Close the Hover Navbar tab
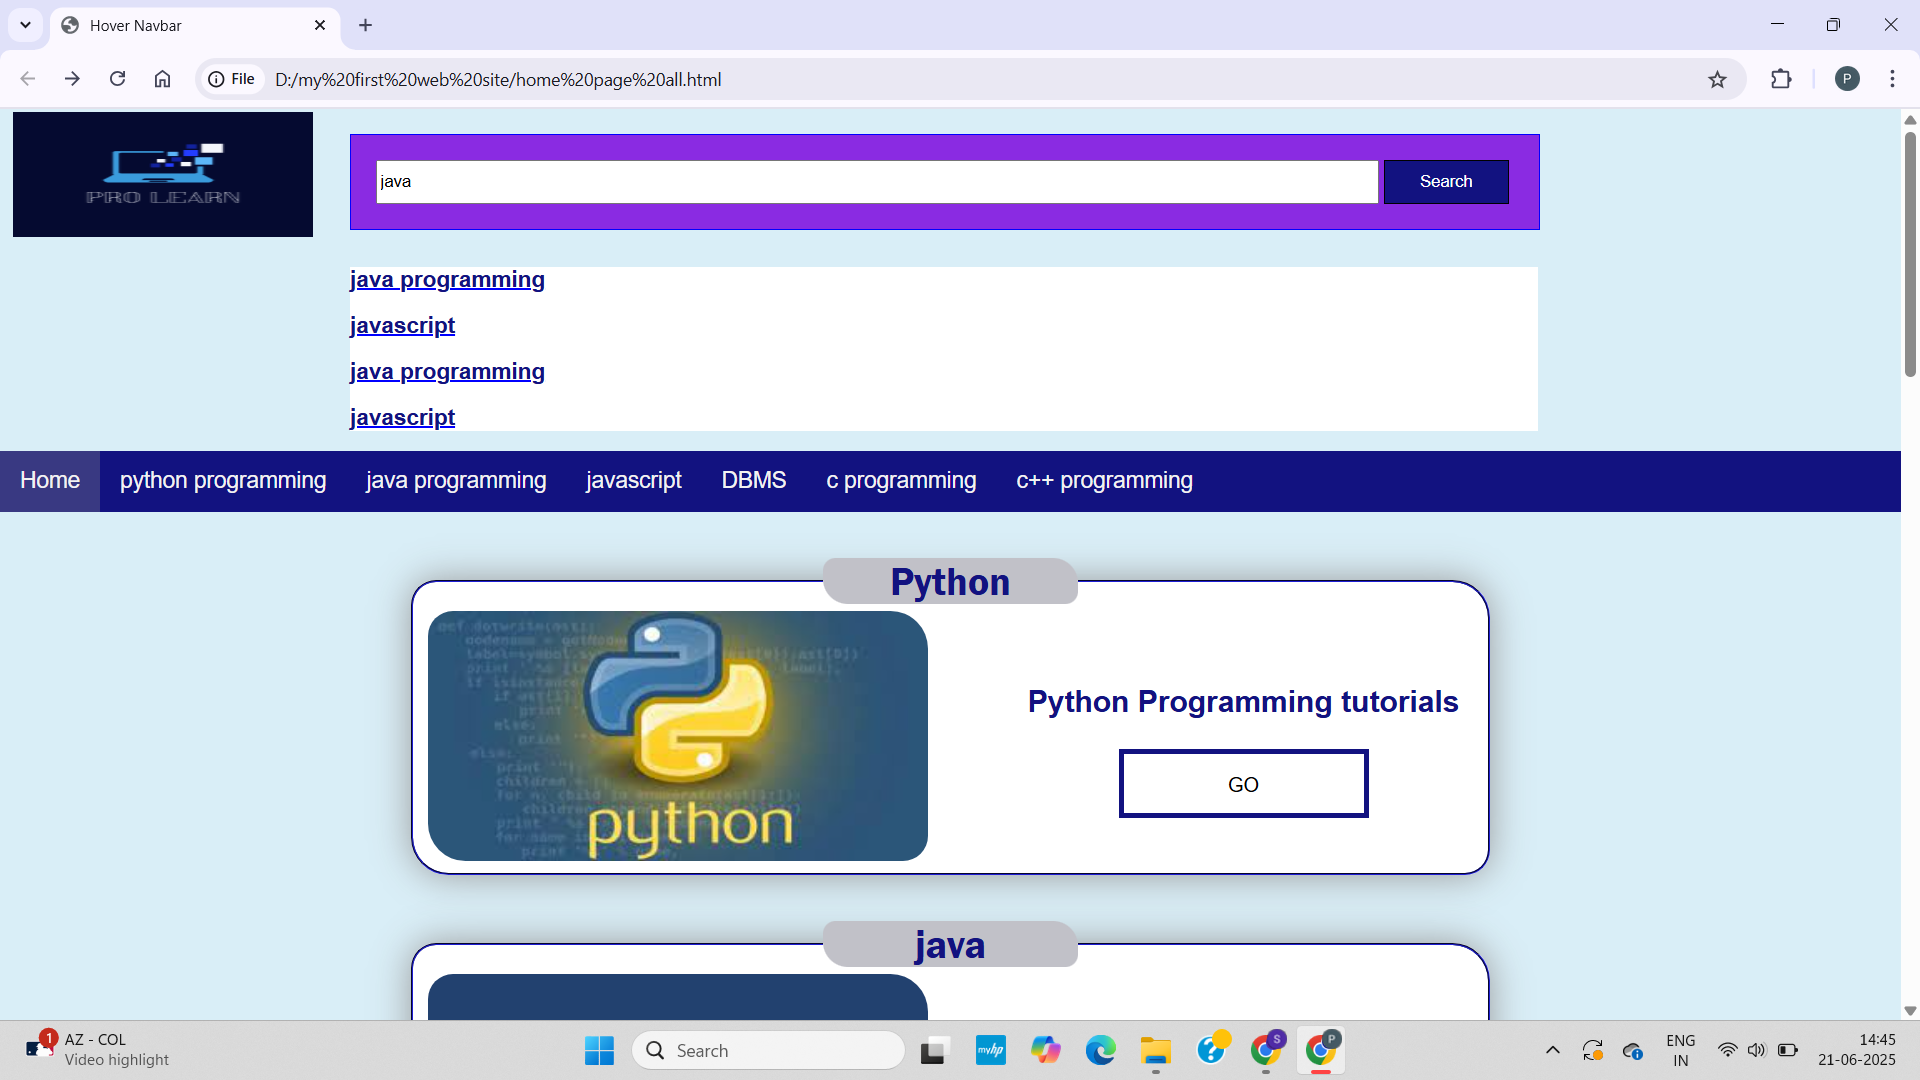 (x=320, y=25)
